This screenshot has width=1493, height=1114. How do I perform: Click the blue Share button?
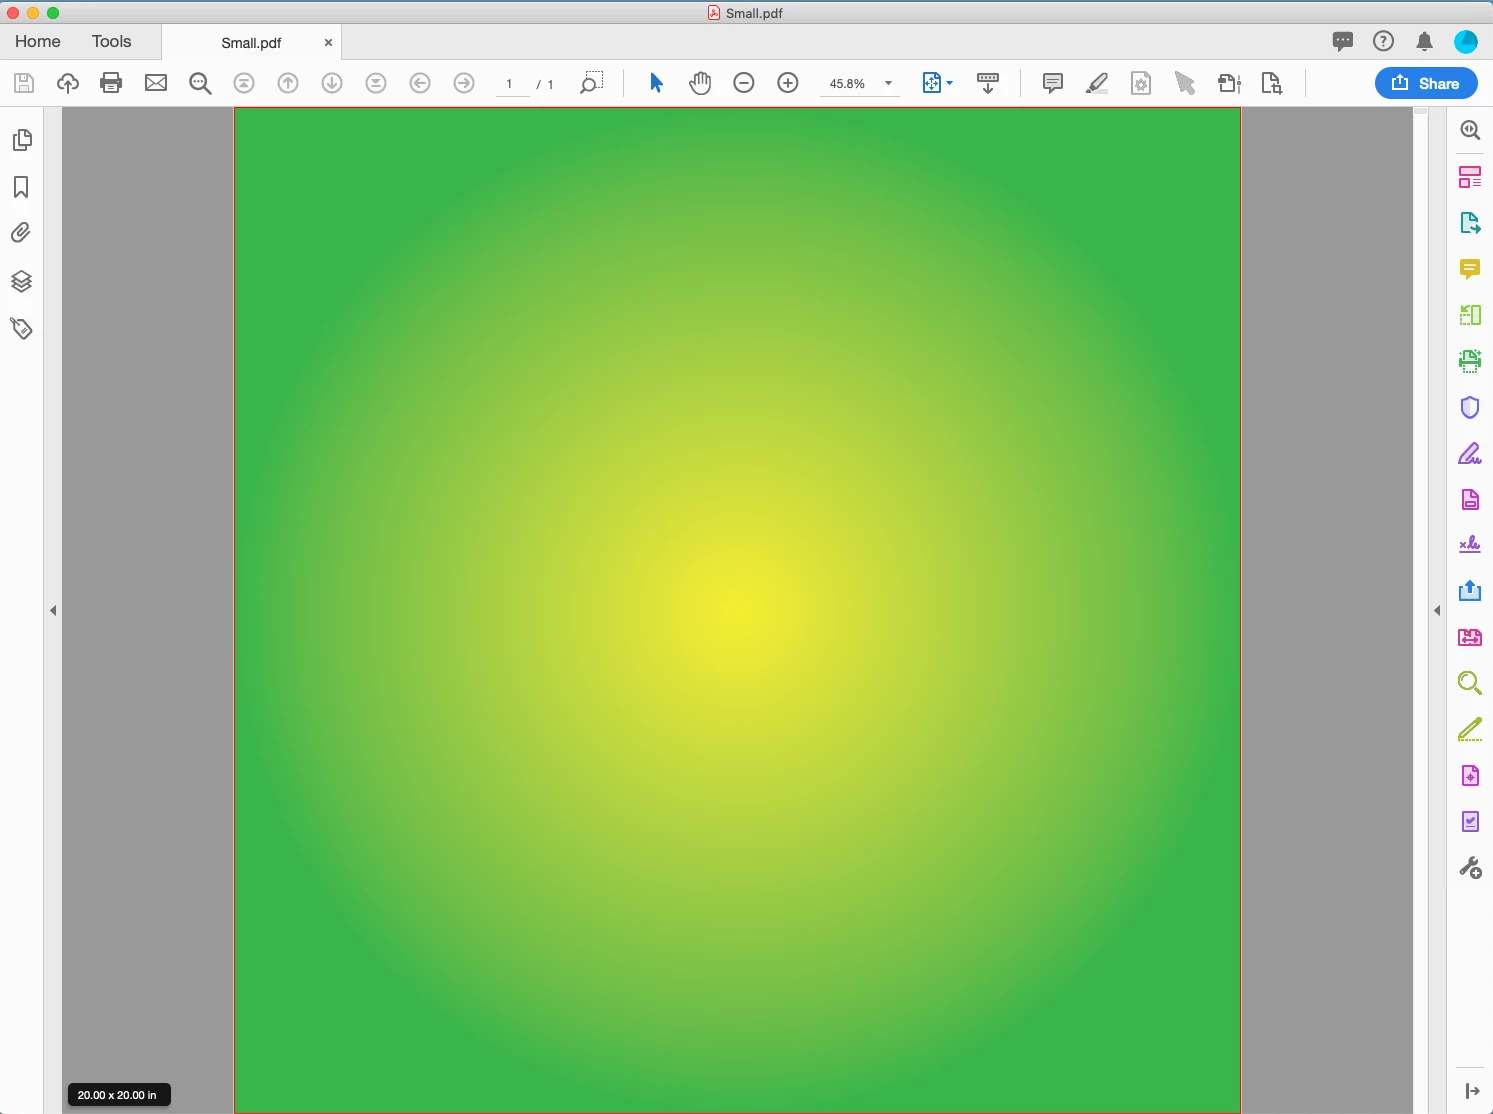click(x=1426, y=83)
